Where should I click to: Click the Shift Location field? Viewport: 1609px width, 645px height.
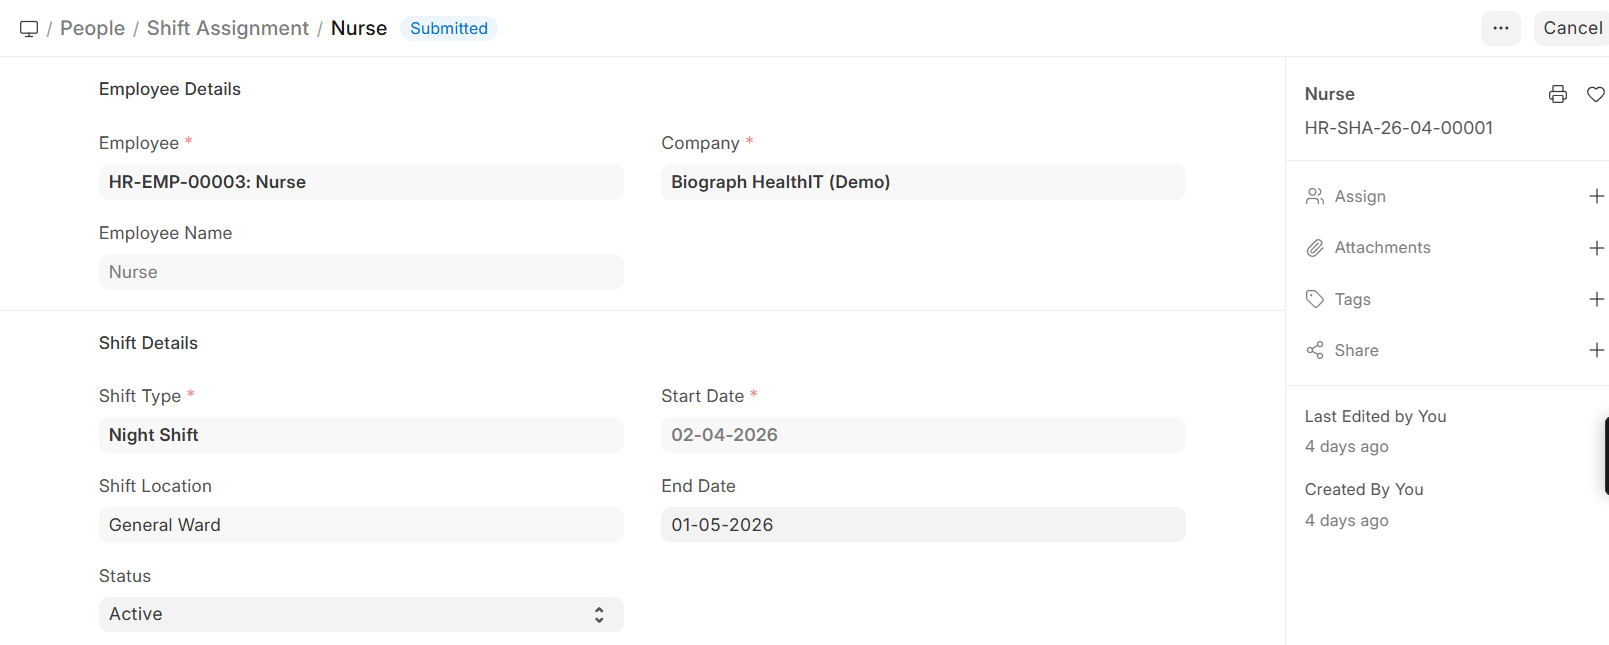361,525
